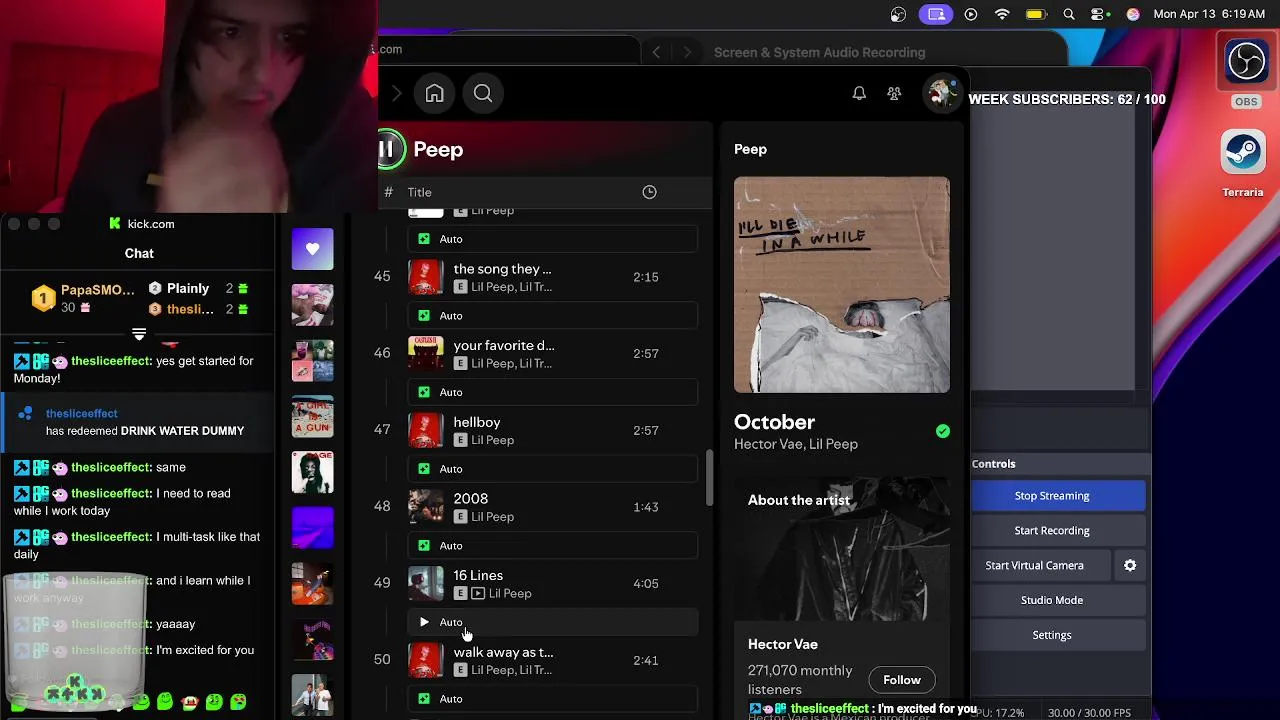The width and height of the screenshot is (1280, 720).
Task: Go forward in the browser window
Action: point(687,52)
